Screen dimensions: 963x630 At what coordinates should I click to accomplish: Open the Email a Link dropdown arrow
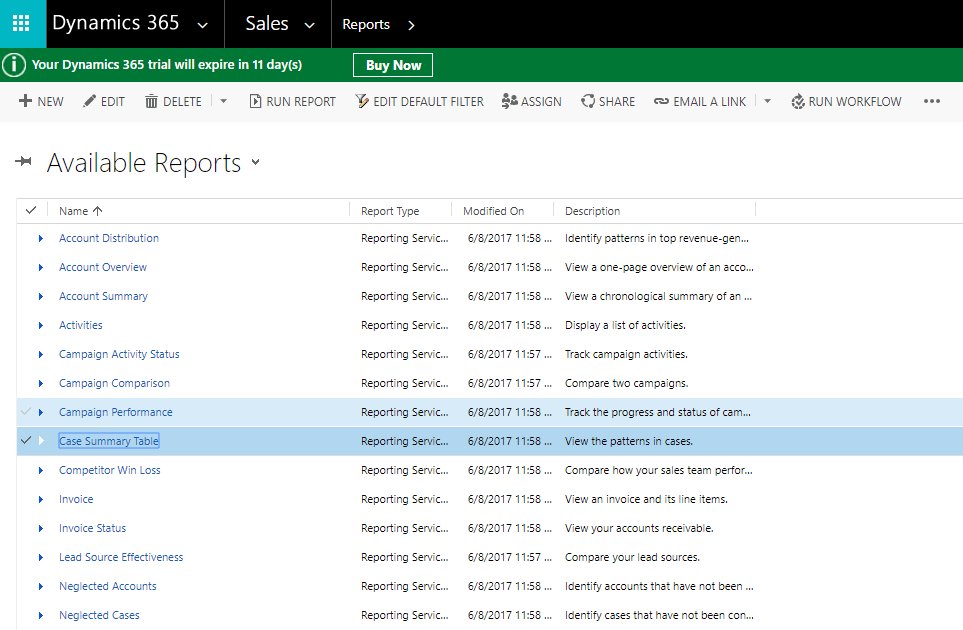pyautogui.click(x=767, y=101)
